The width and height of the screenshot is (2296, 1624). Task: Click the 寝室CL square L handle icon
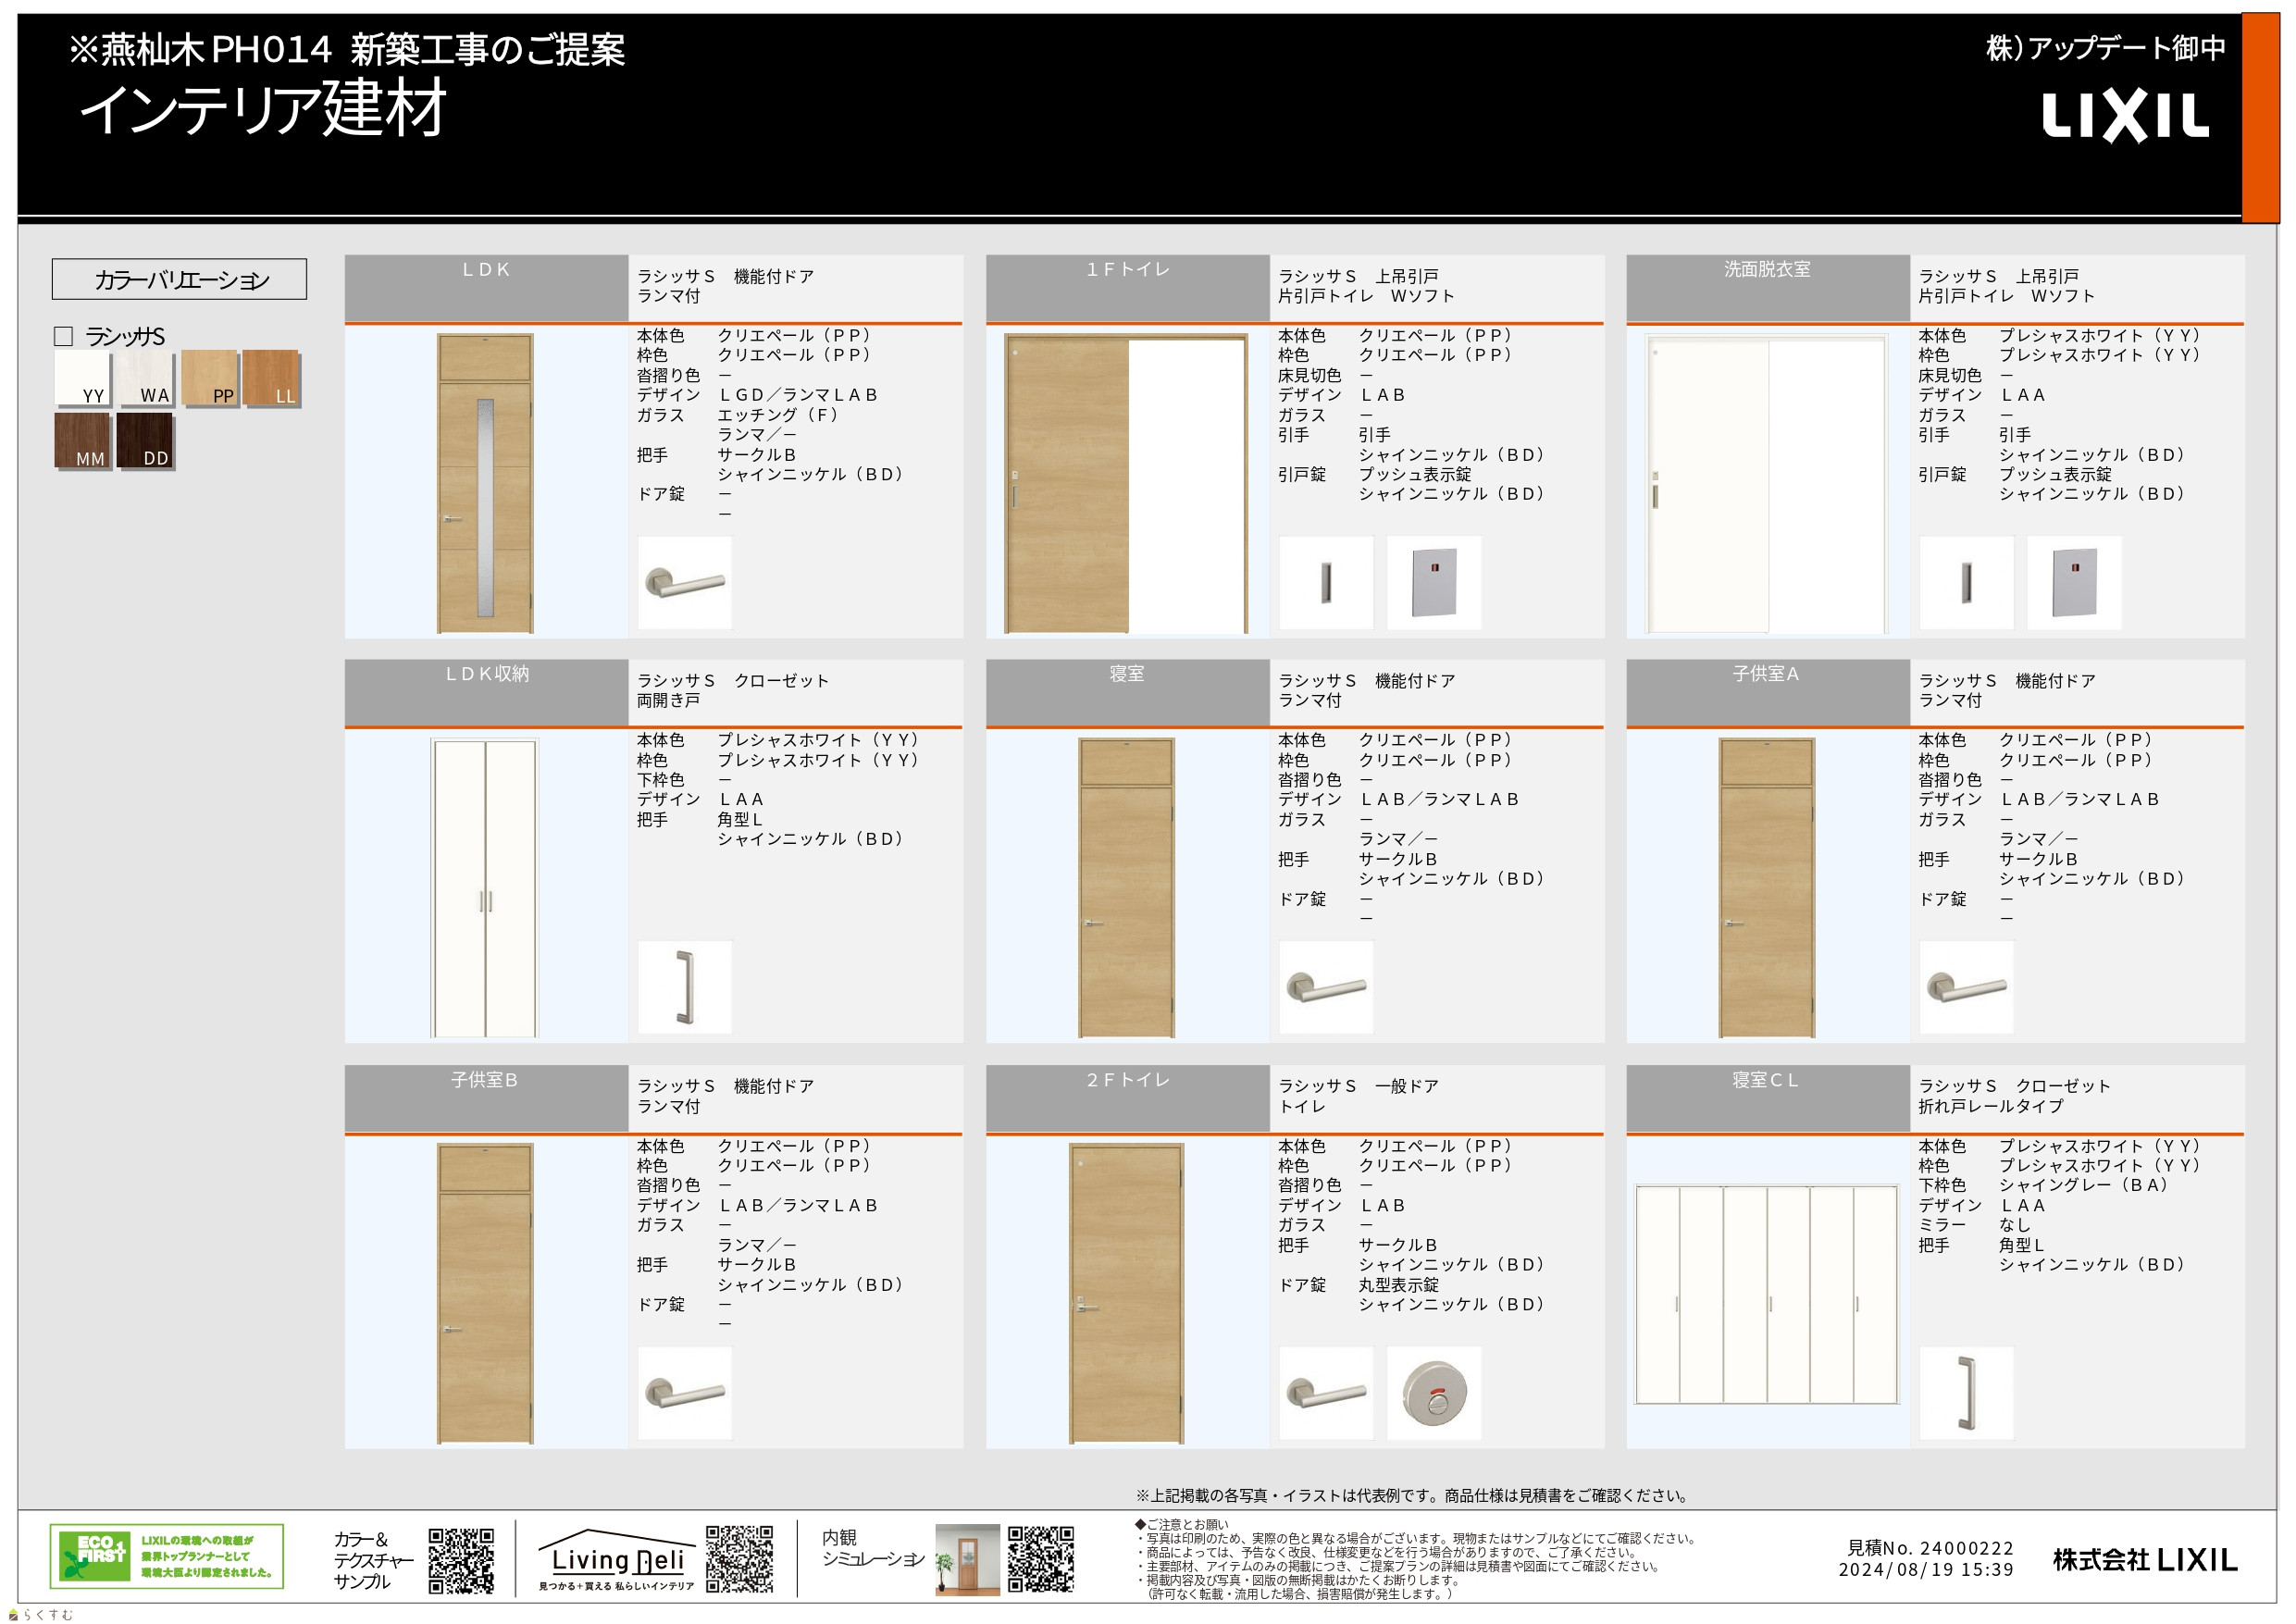tap(1966, 1393)
